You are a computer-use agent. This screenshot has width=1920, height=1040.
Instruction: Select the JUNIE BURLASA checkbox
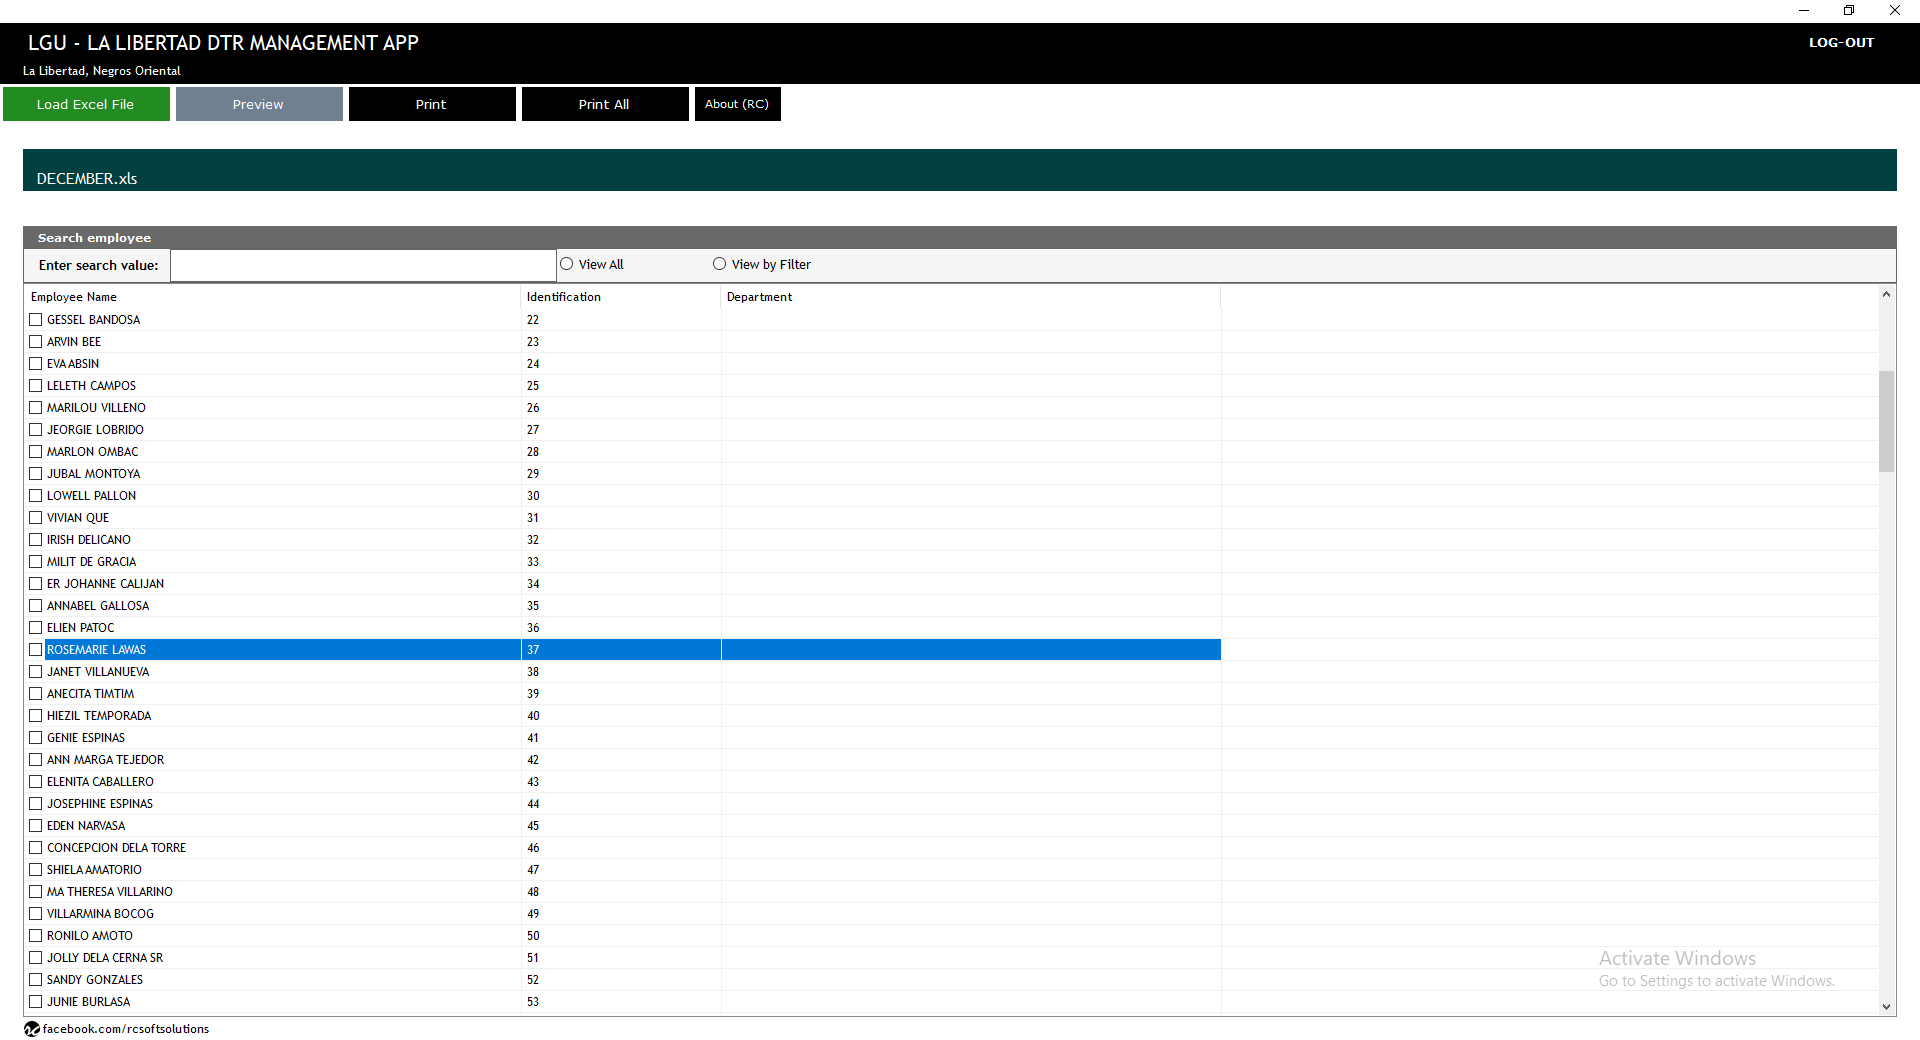coord(36,1002)
